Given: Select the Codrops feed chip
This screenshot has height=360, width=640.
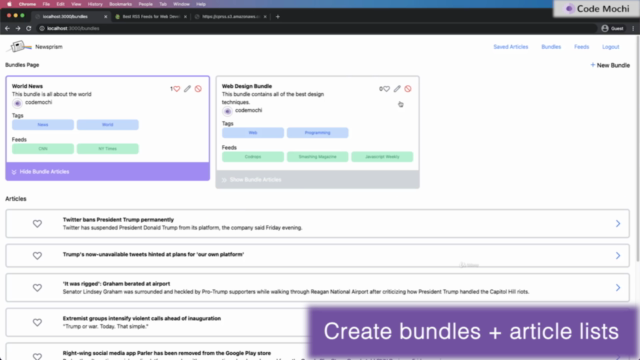Looking at the screenshot, I should pos(253,157).
